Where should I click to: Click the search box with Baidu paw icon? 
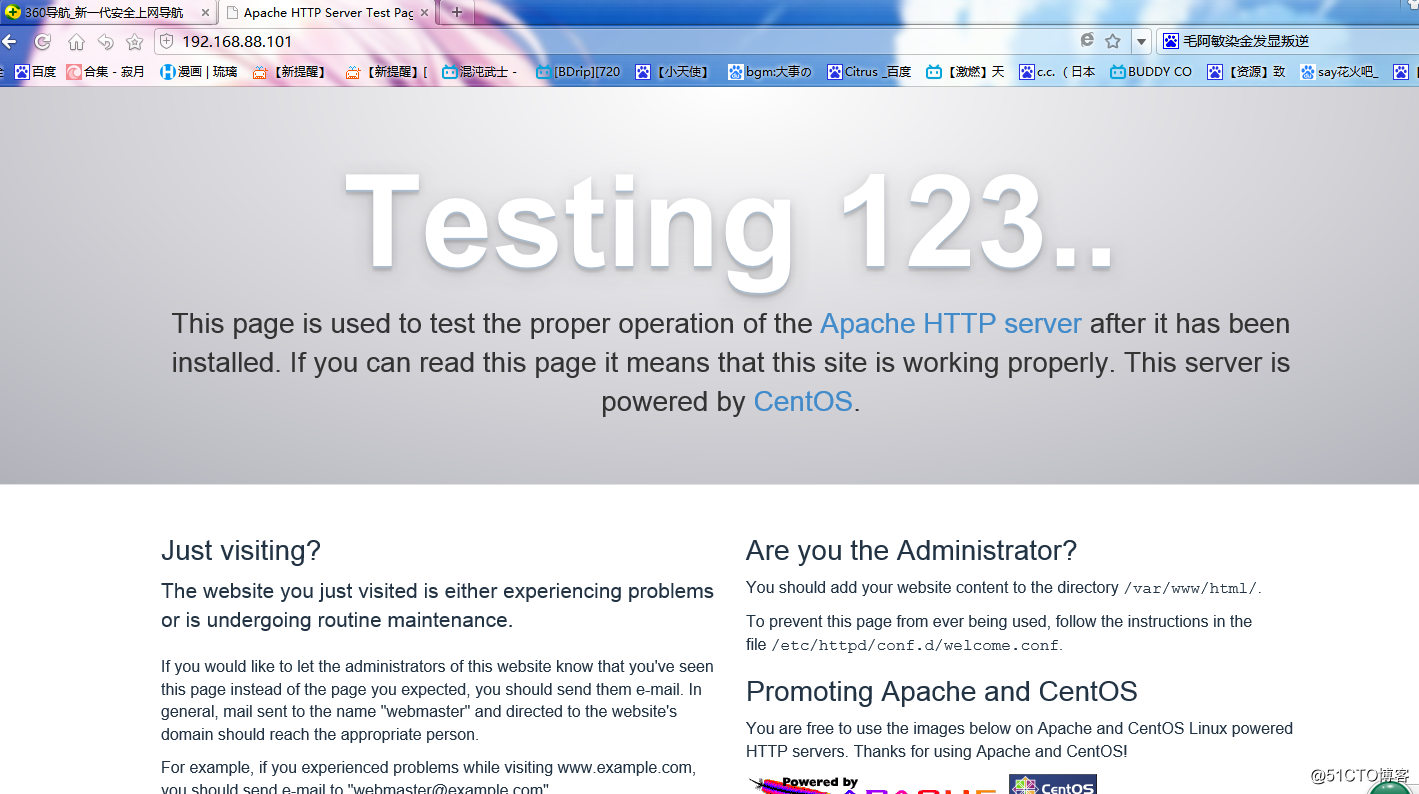tap(1287, 41)
